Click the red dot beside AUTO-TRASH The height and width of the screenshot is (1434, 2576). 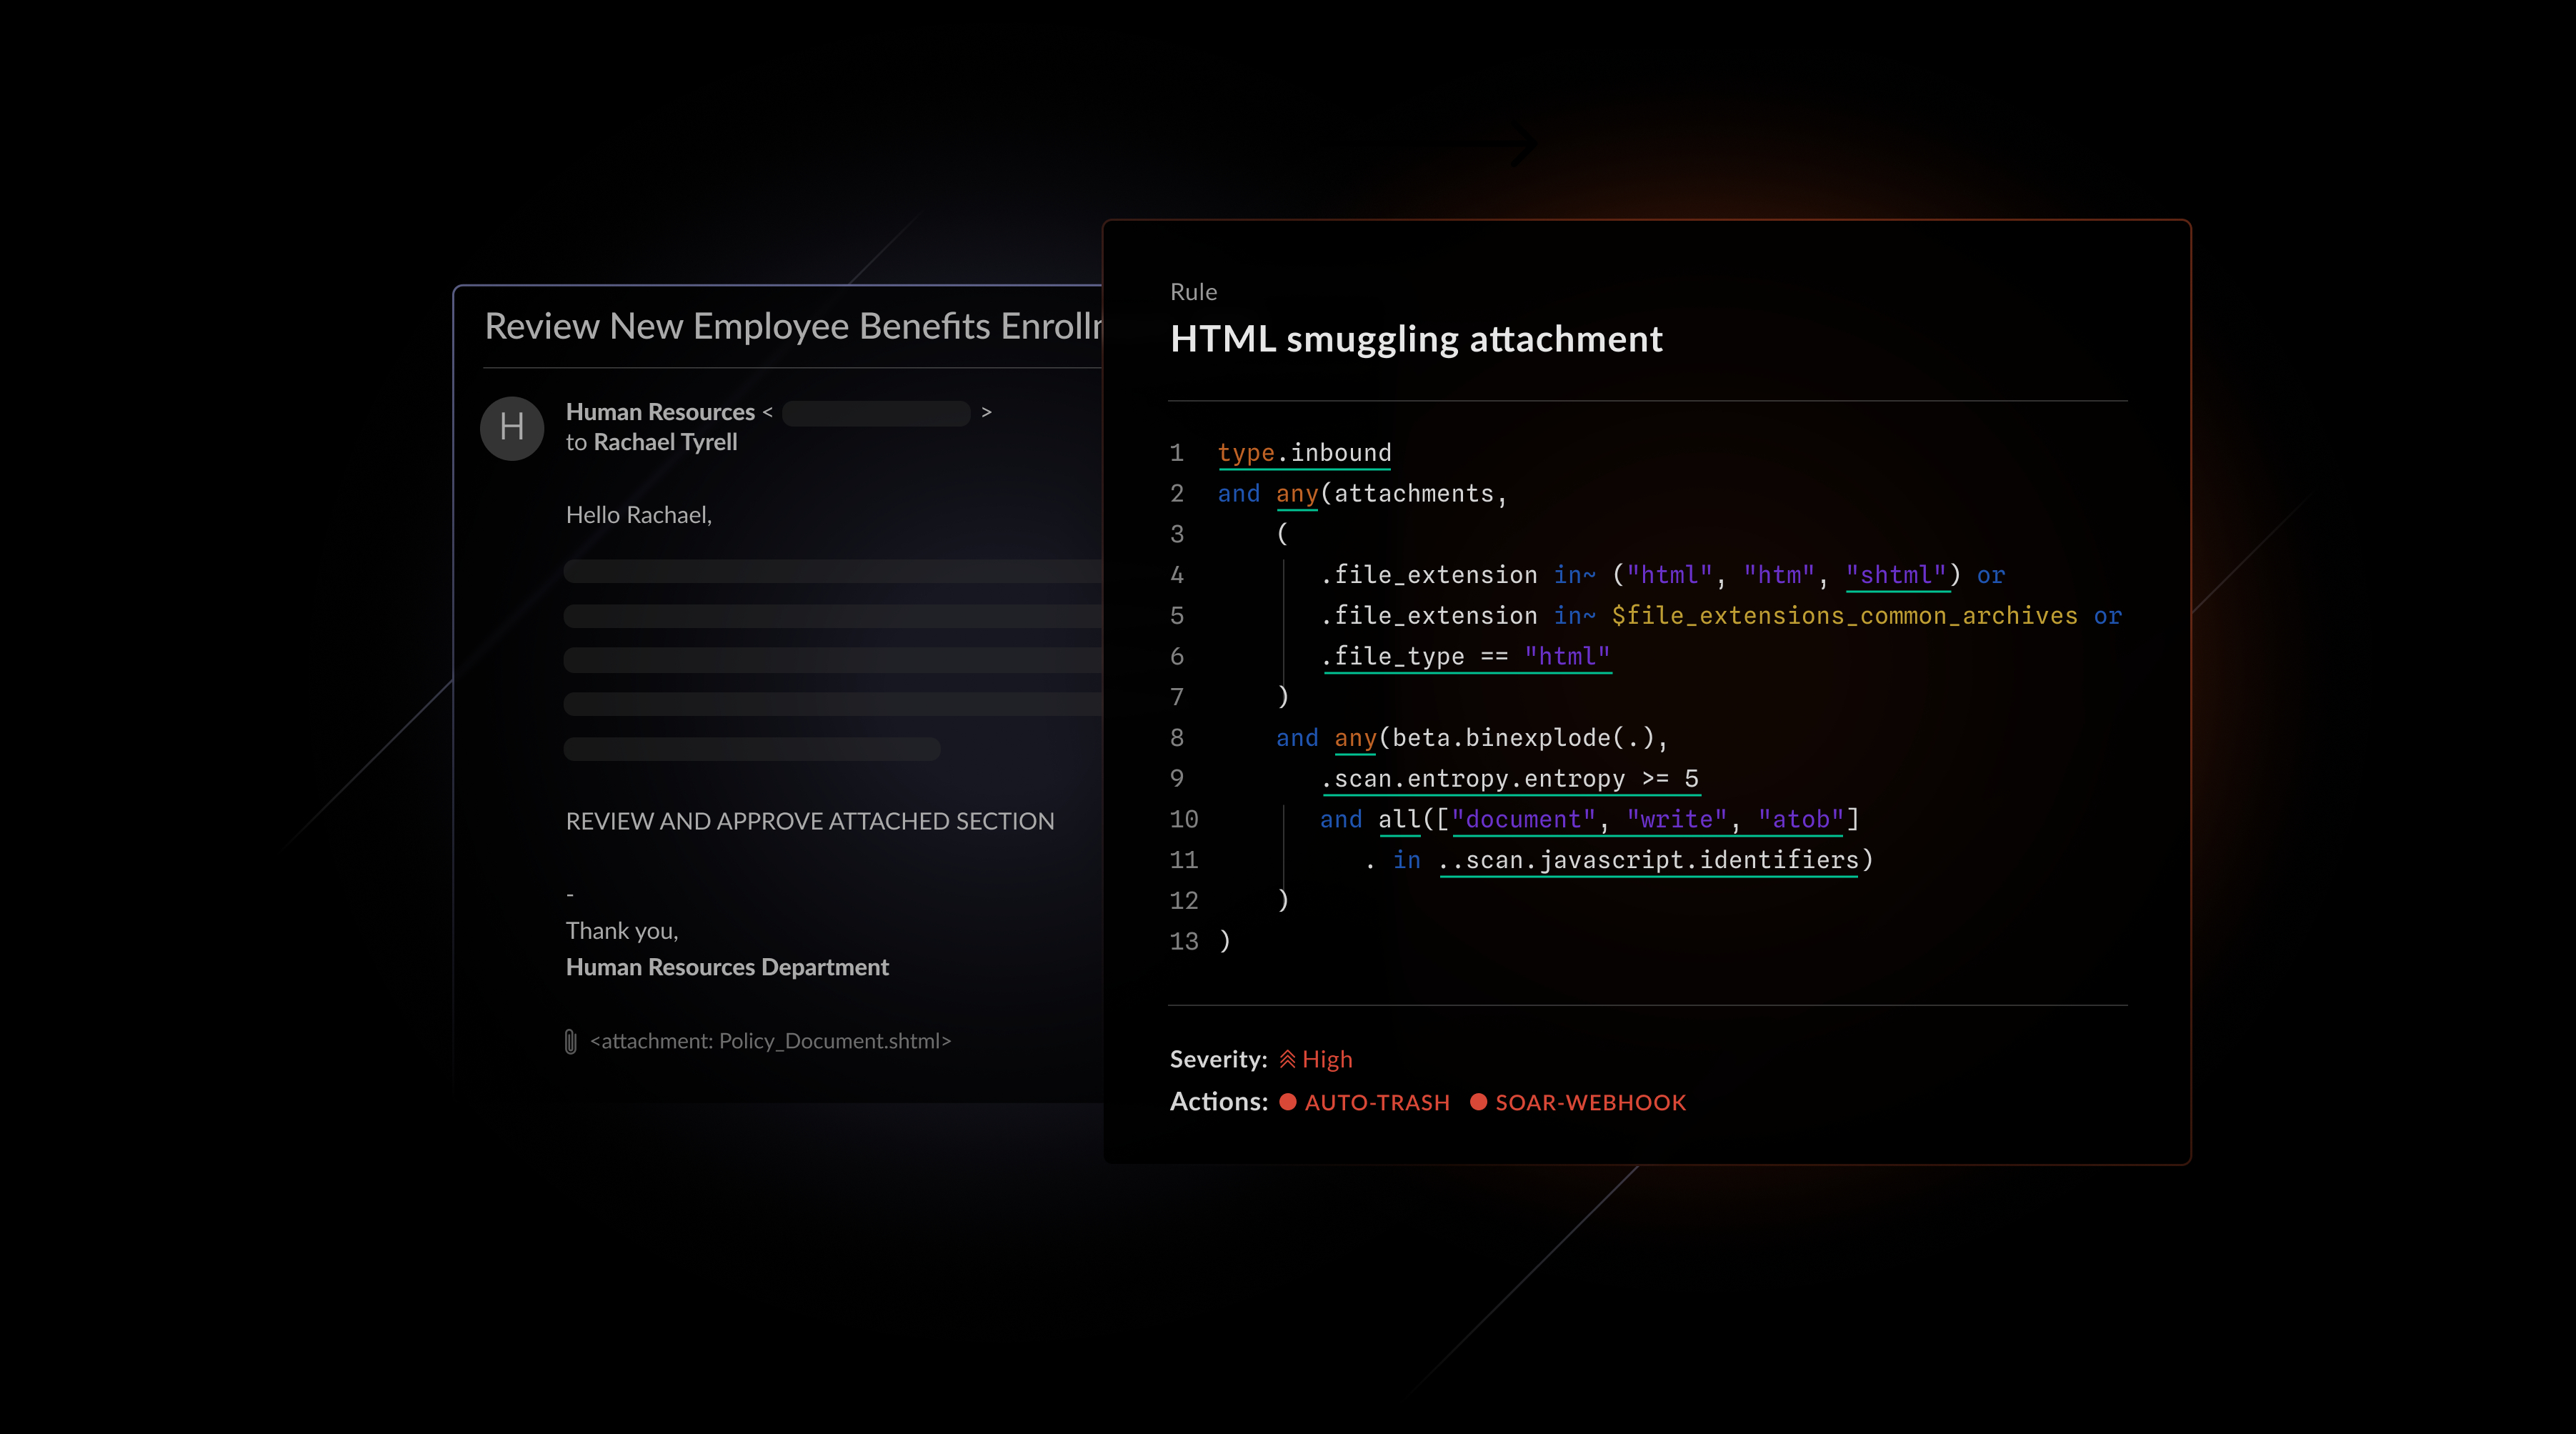tap(1288, 1102)
